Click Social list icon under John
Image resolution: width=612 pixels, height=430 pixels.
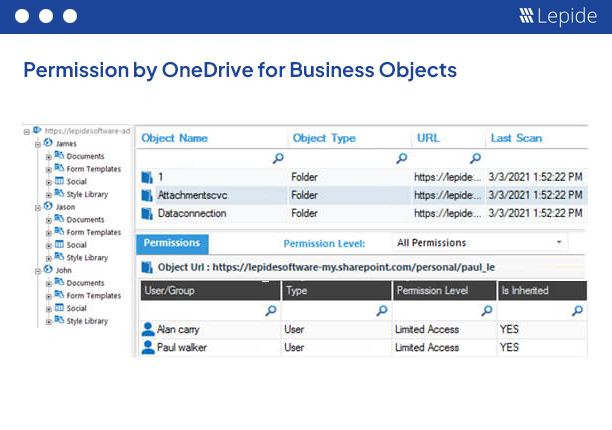[x=59, y=307]
